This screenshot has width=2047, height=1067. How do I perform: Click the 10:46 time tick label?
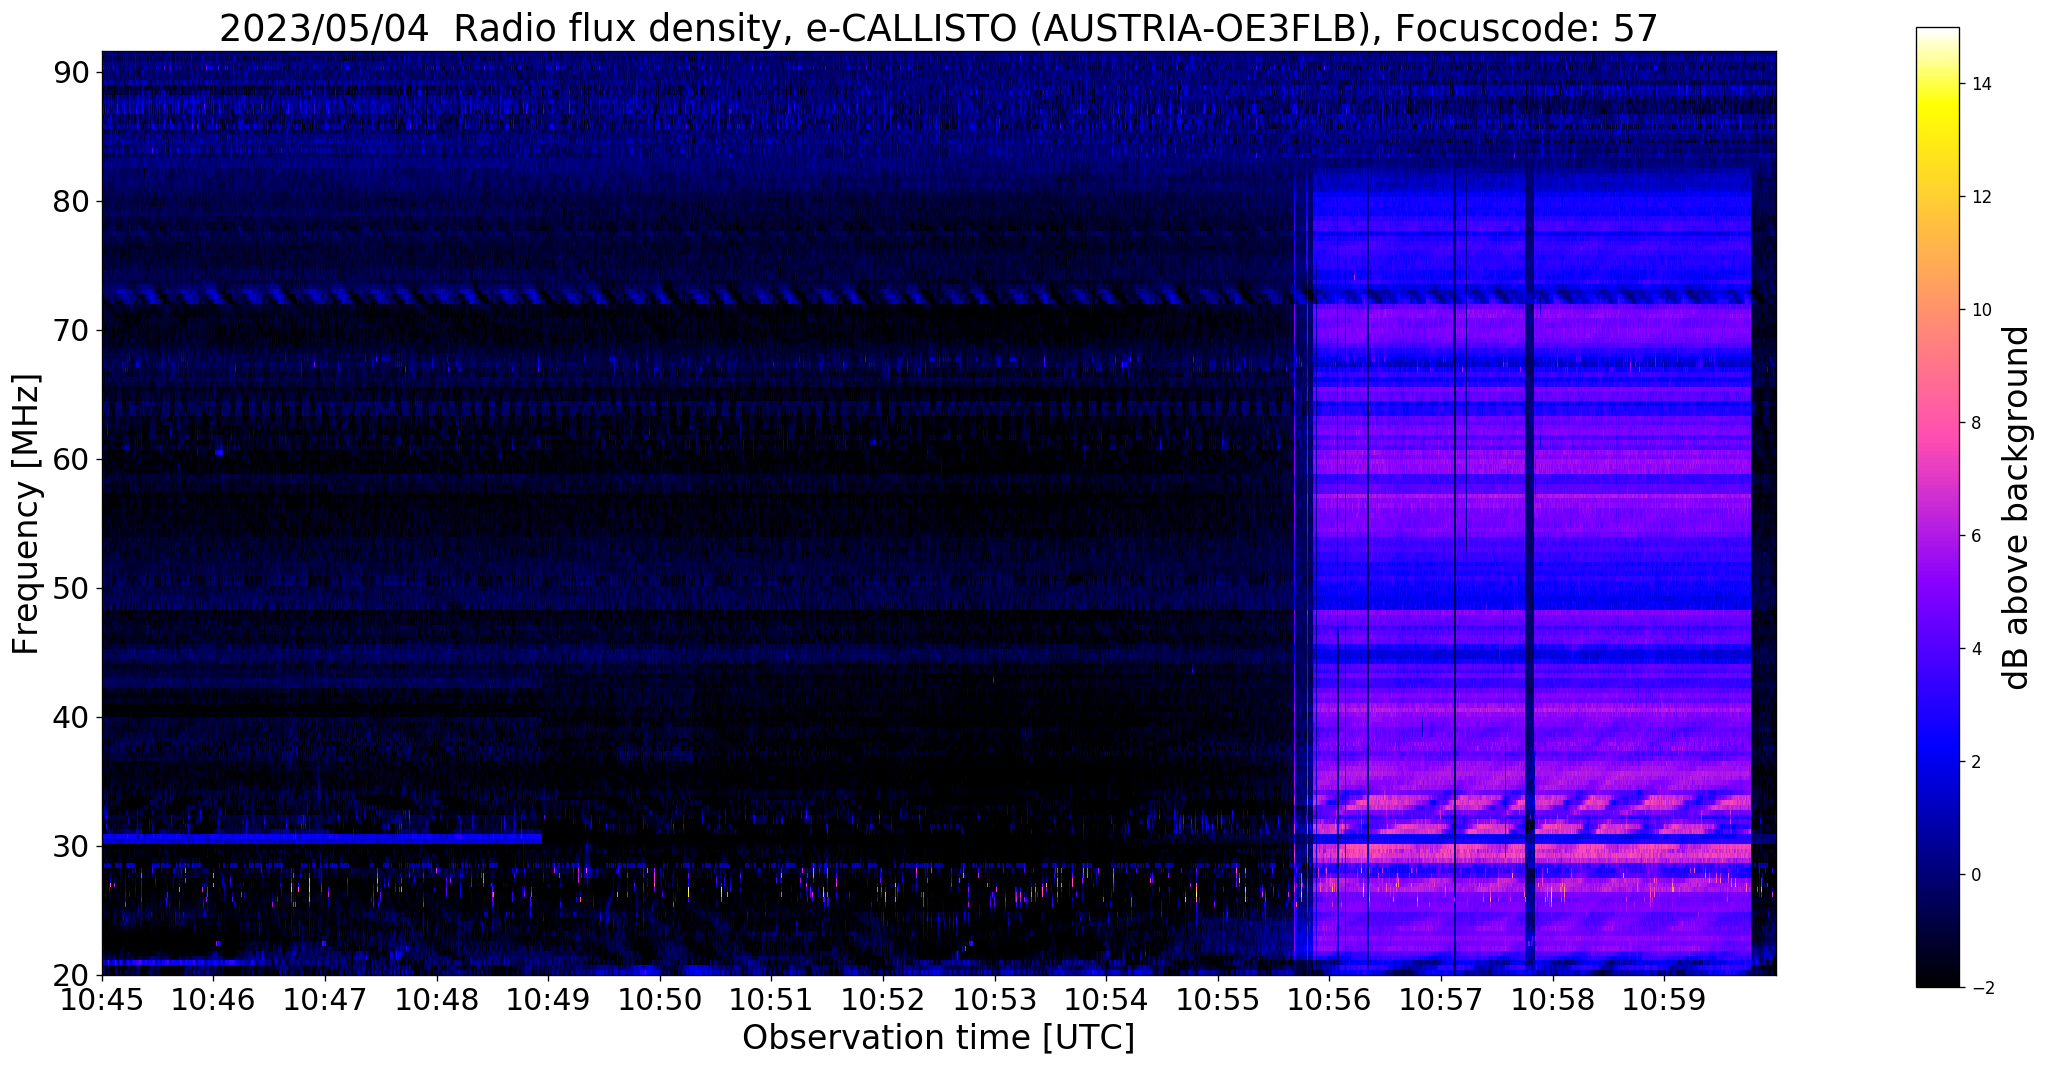pos(213,1000)
